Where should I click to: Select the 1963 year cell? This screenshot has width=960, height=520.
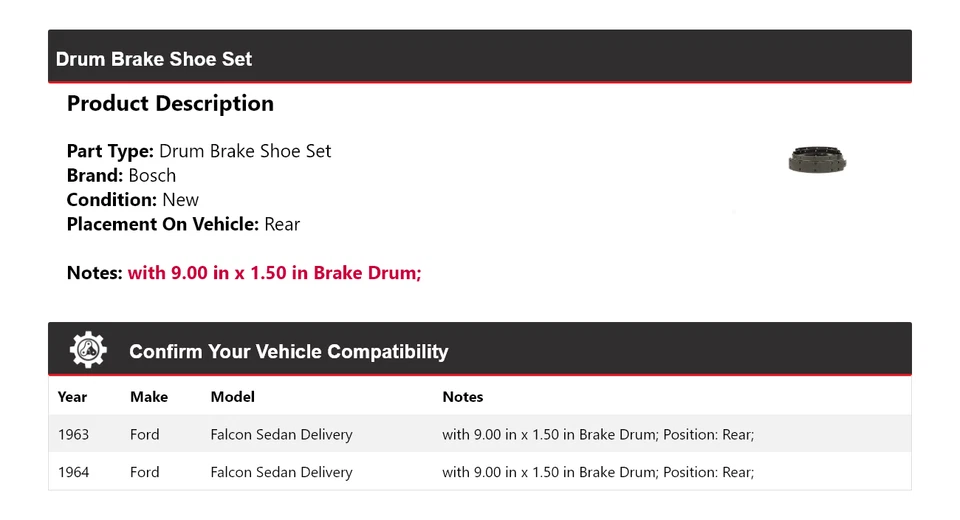[73, 435]
